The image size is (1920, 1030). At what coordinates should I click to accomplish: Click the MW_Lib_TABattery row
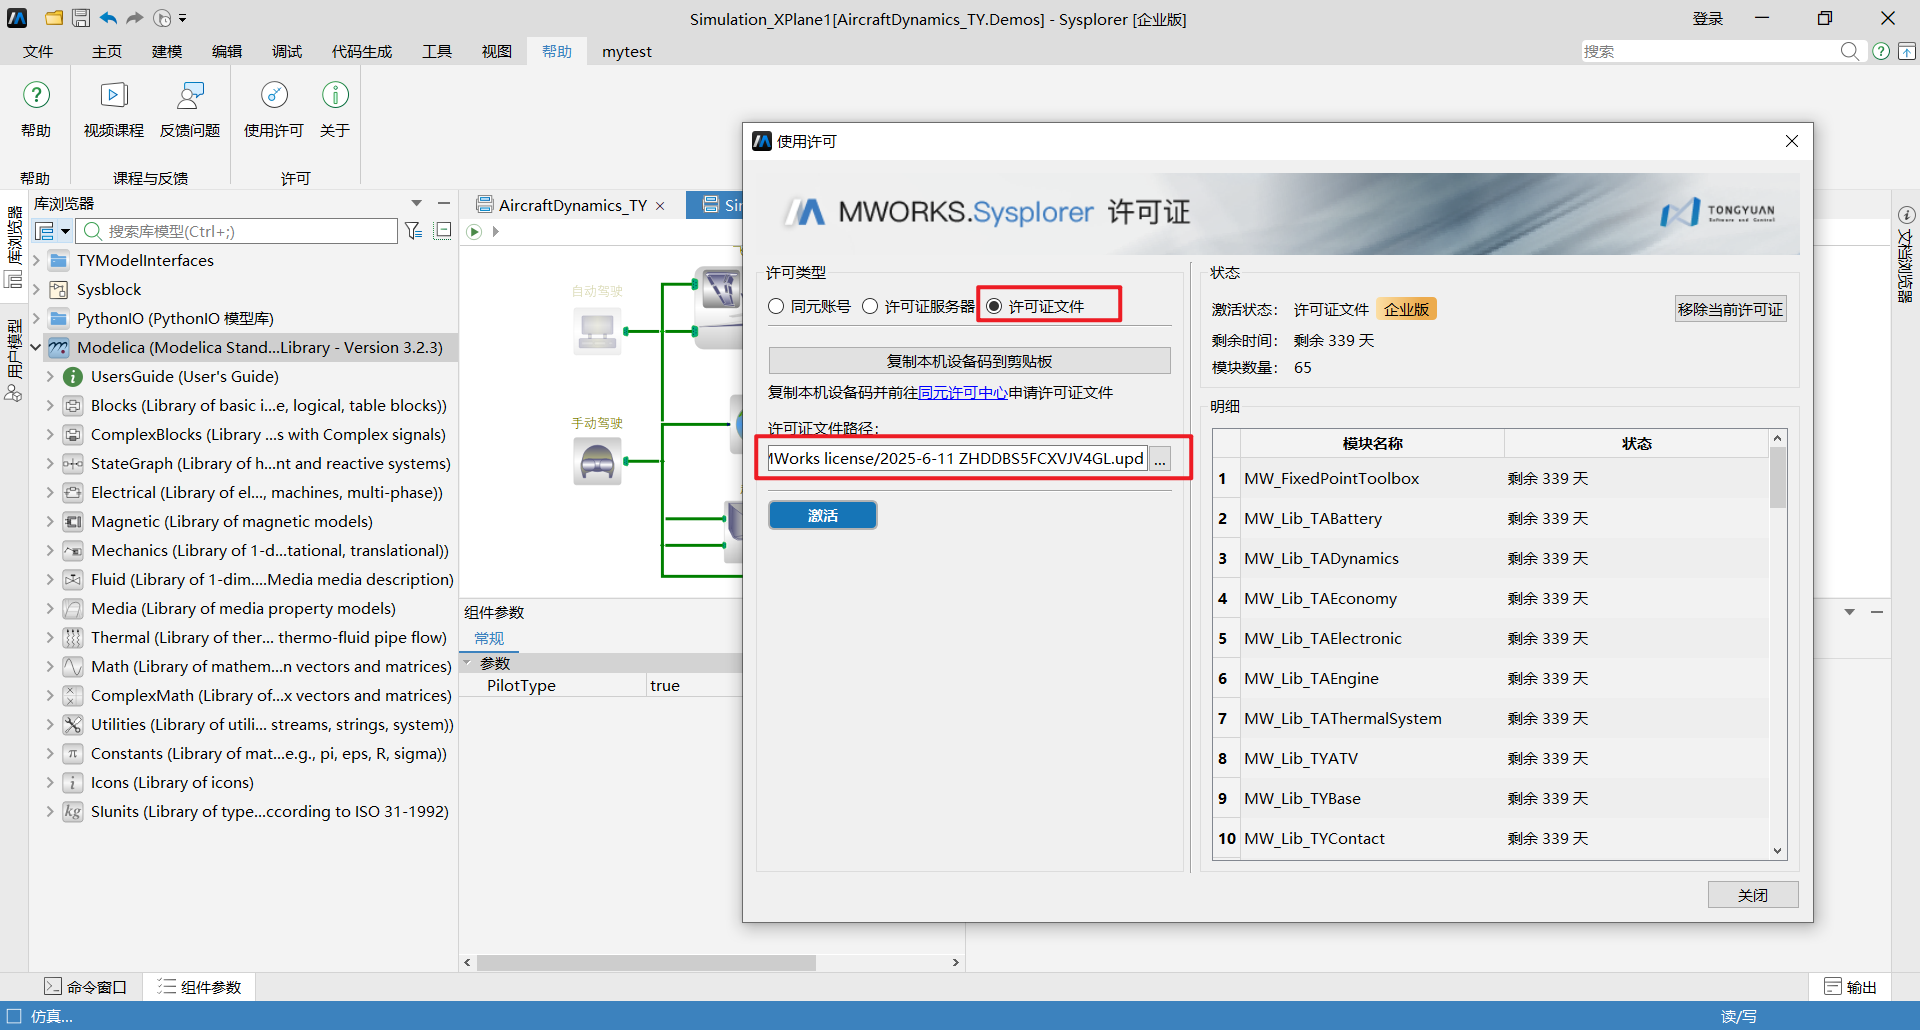coord(1490,518)
